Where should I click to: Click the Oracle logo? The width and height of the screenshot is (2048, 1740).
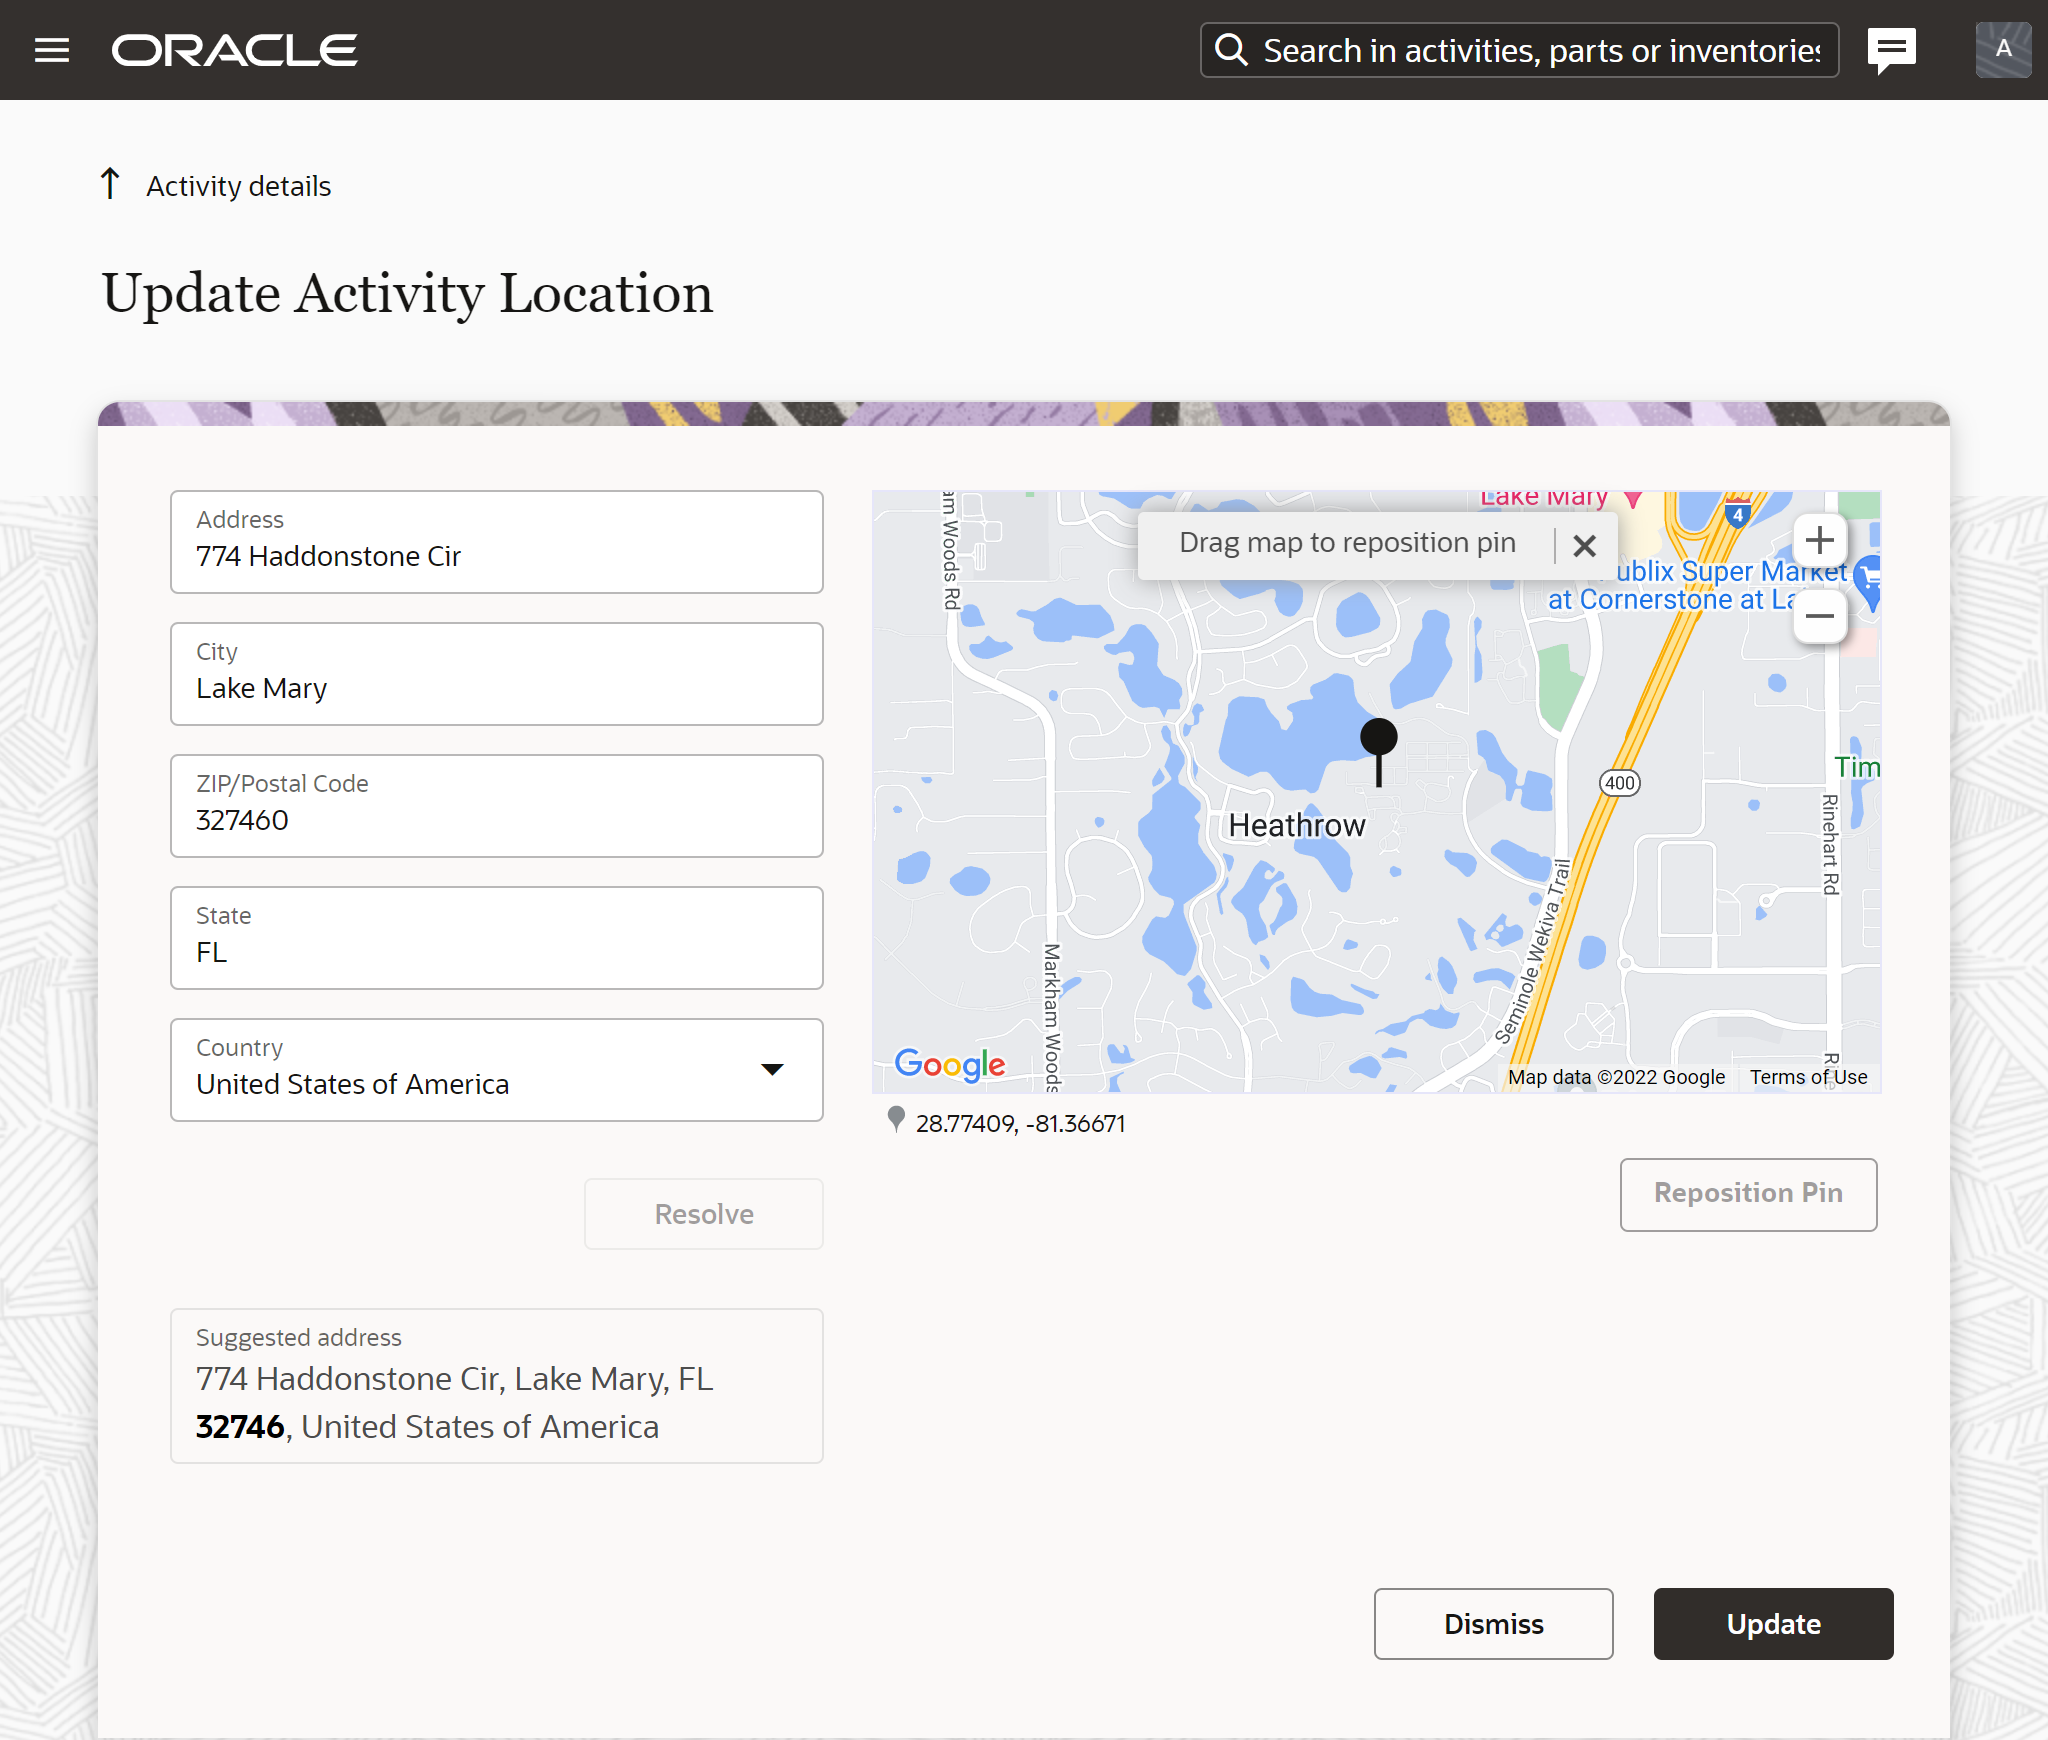pyautogui.click(x=234, y=50)
